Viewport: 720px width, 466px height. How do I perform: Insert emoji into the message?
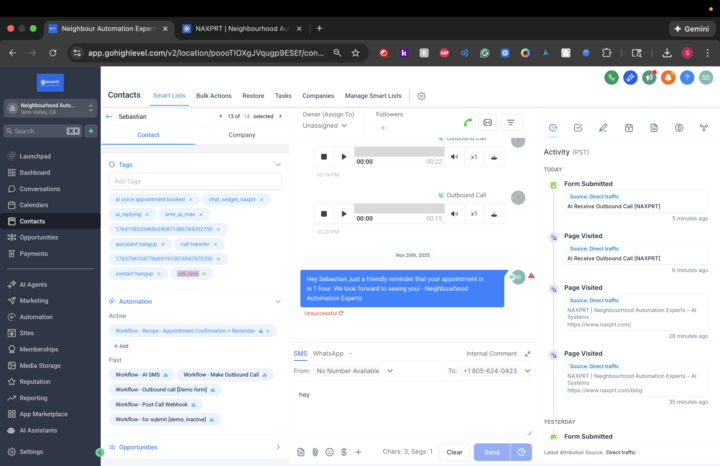[329, 452]
